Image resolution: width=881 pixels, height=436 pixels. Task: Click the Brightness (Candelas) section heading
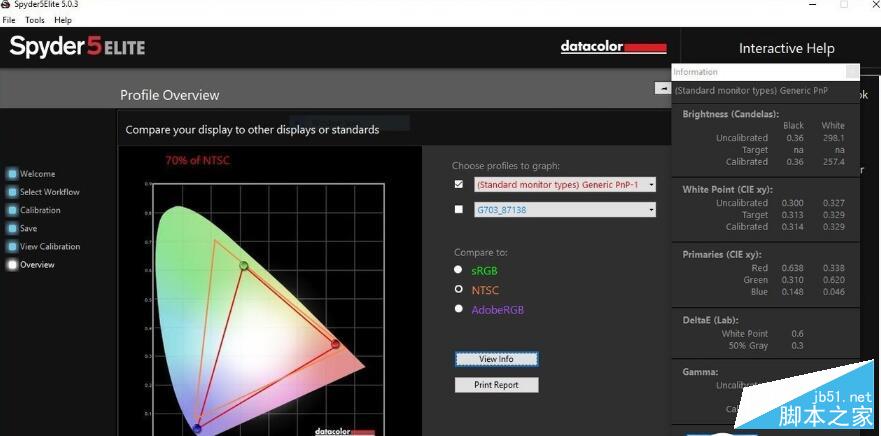click(x=730, y=114)
